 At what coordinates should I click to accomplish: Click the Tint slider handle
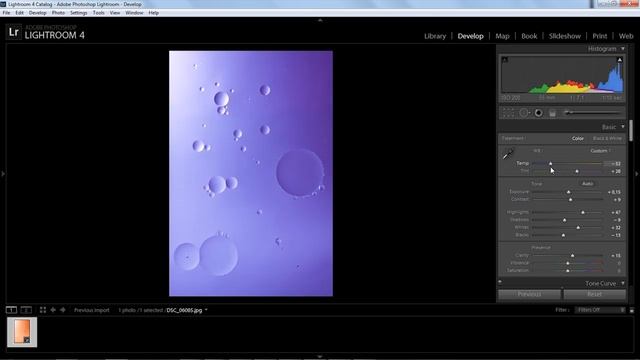tap(577, 171)
